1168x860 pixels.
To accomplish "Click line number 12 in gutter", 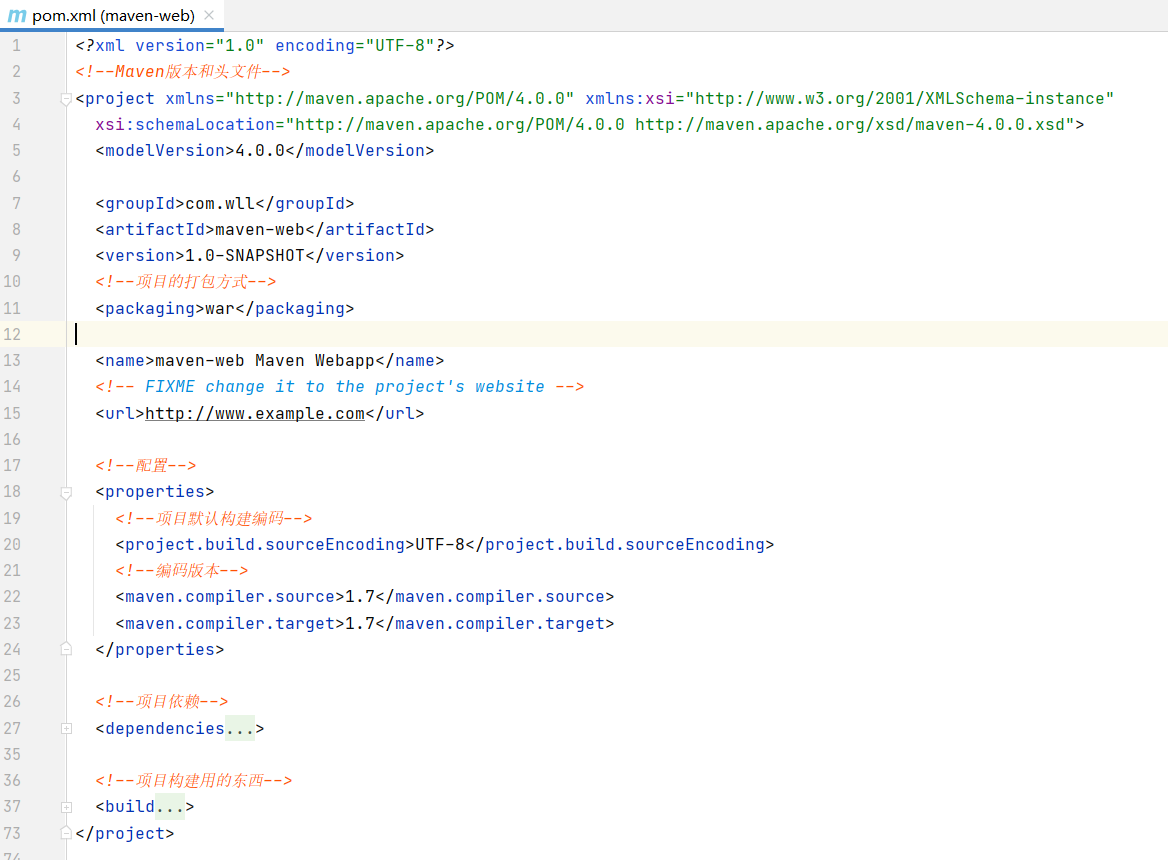I will 12,334.
